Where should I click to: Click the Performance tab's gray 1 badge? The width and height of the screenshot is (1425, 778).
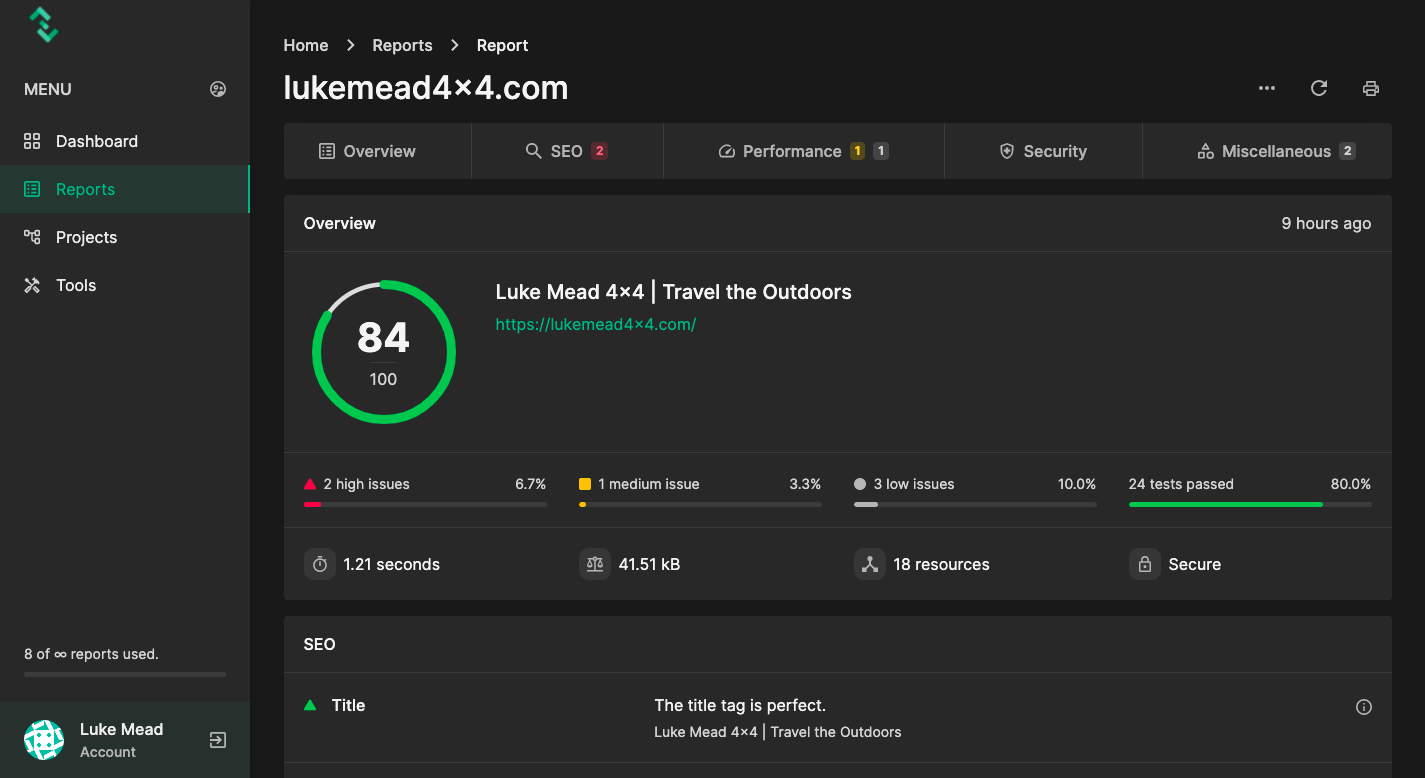click(x=881, y=151)
